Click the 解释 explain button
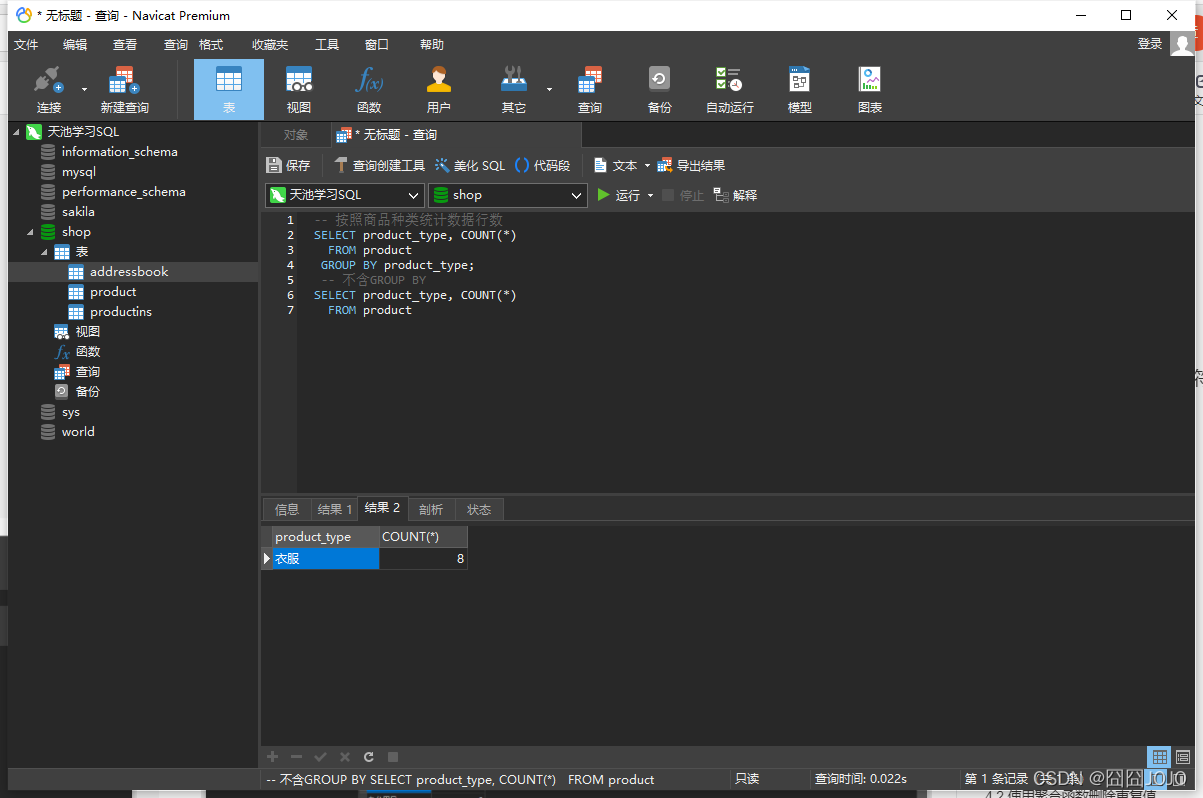 click(735, 195)
